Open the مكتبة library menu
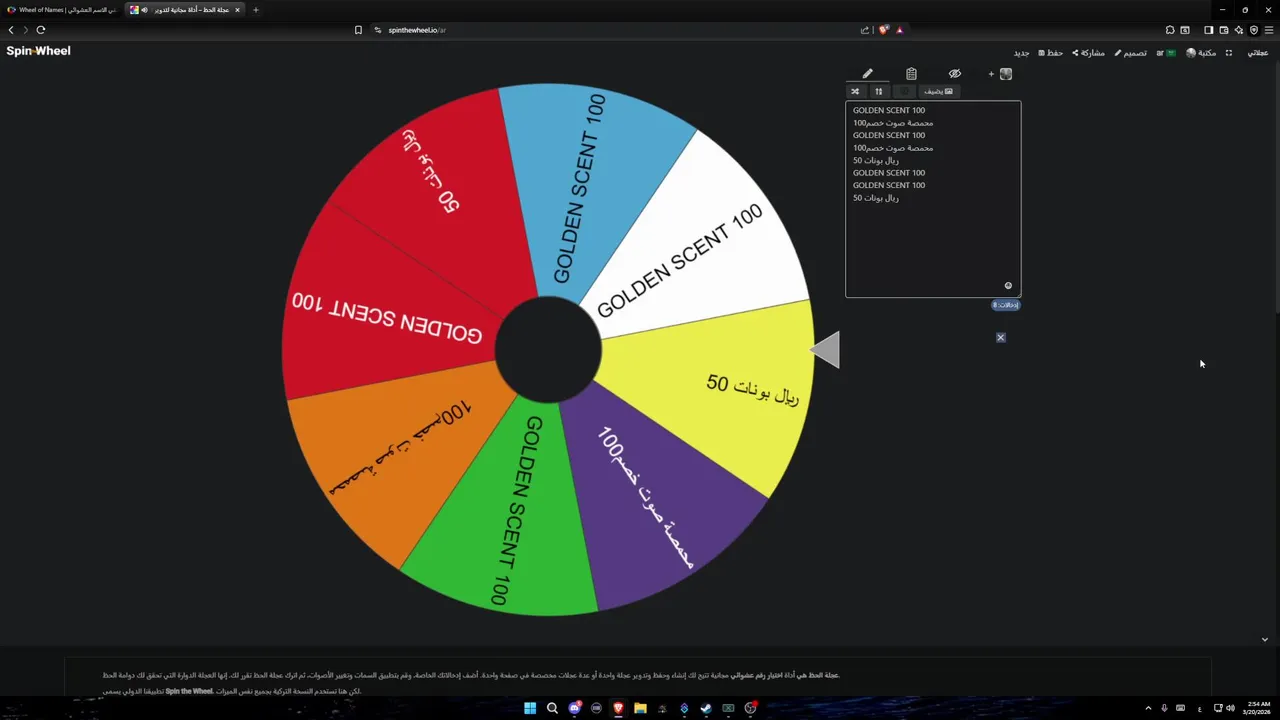This screenshot has height=720, width=1280. click(1201, 53)
